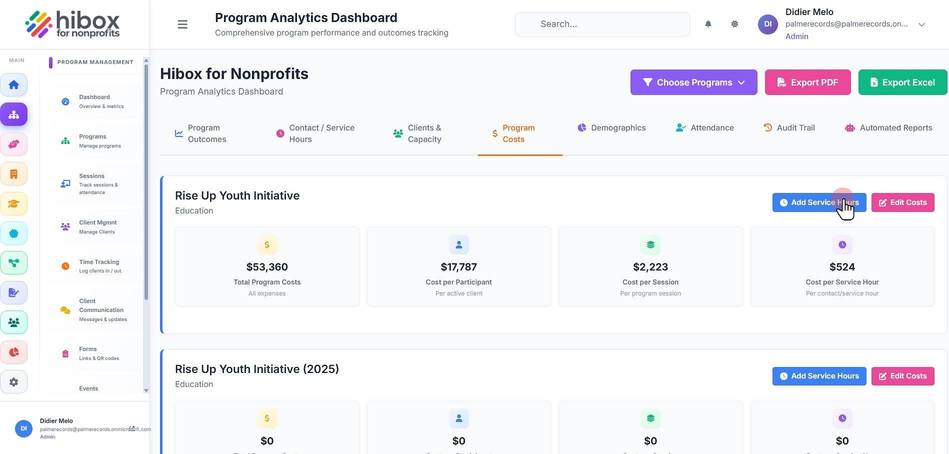
Task: Open the Automated Reports tab
Action: [888, 128]
